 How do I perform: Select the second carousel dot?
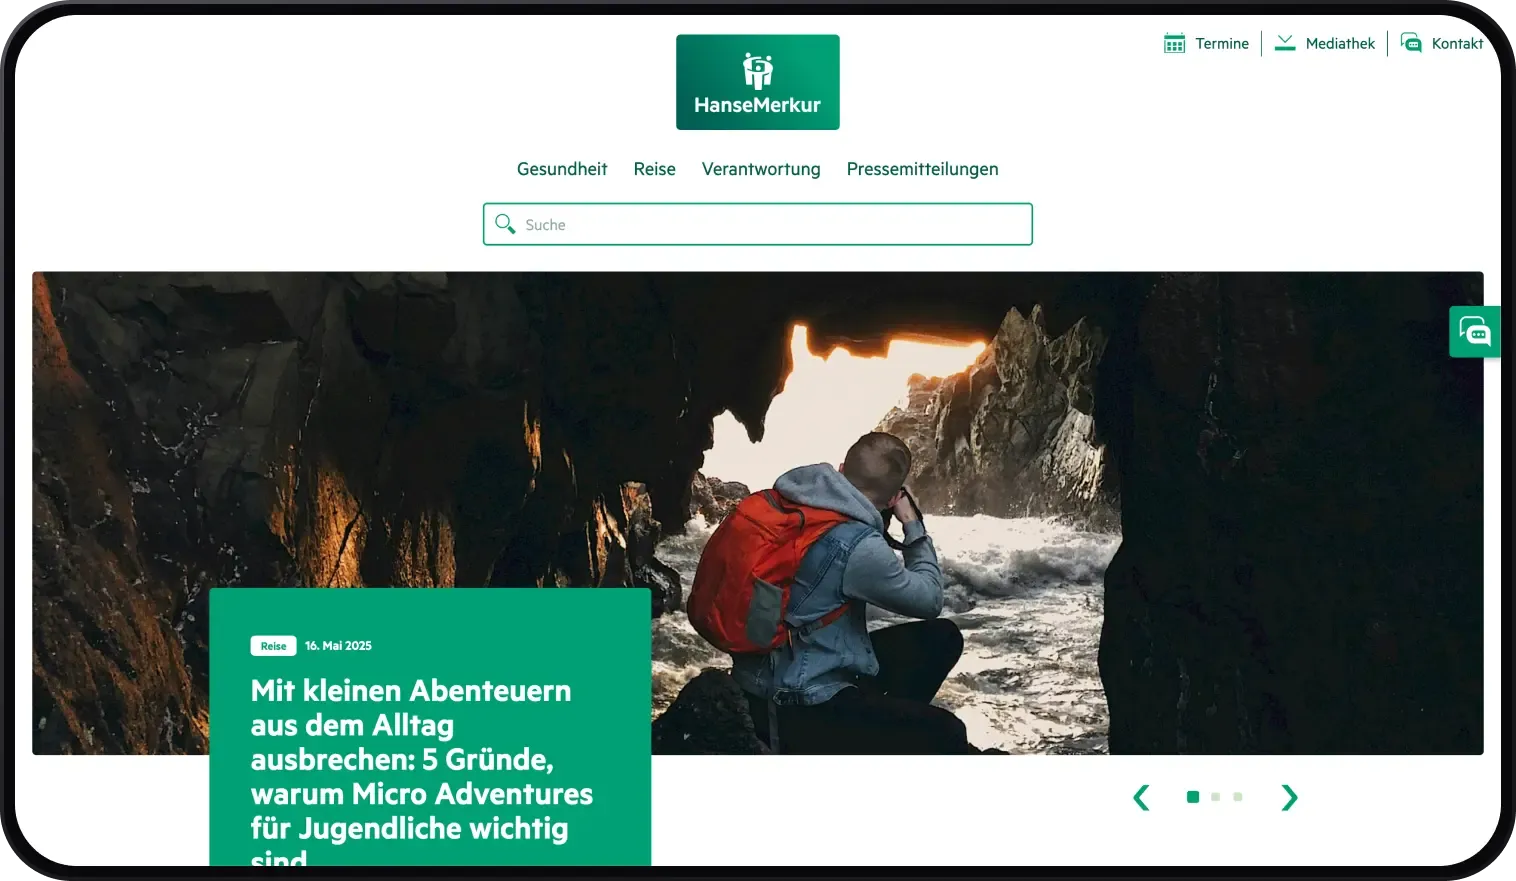1216,797
